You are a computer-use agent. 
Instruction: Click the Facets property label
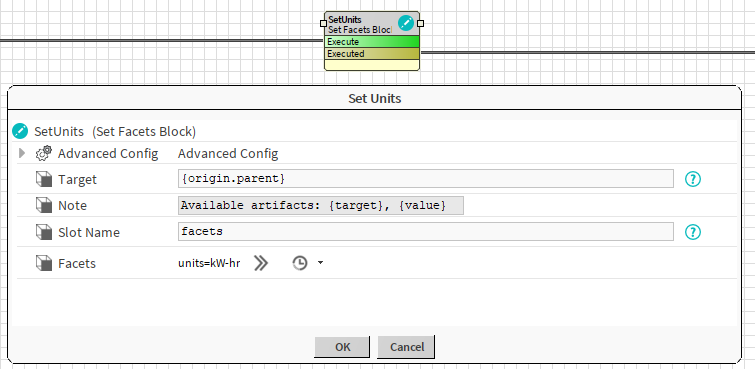(x=77, y=264)
